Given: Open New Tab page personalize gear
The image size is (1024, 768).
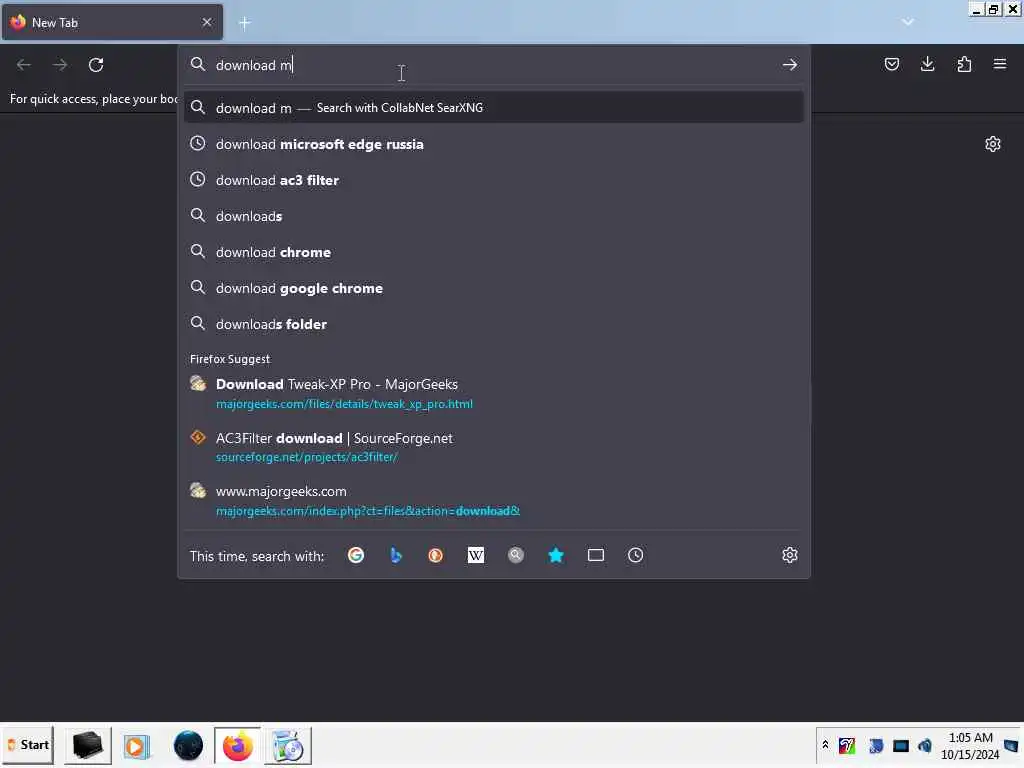Looking at the screenshot, I should click(993, 144).
